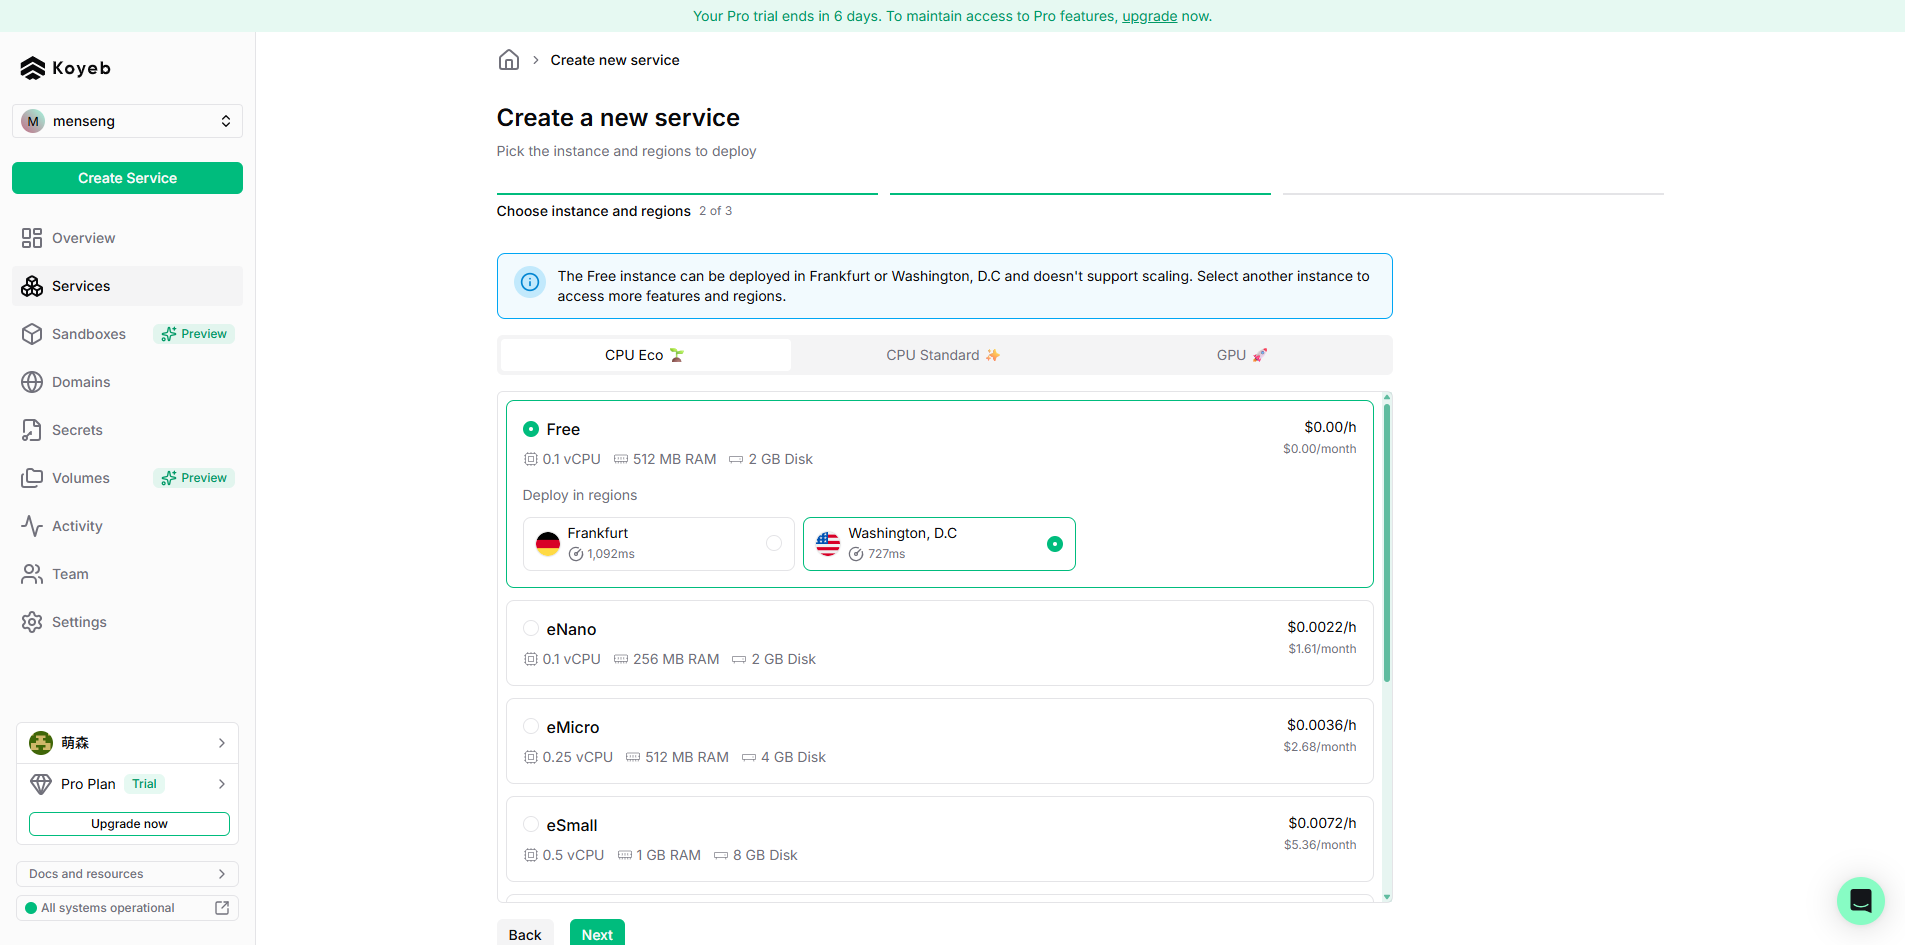Open the Services section from the sidebar
Image resolution: width=1905 pixels, height=945 pixels.
click(x=80, y=286)
